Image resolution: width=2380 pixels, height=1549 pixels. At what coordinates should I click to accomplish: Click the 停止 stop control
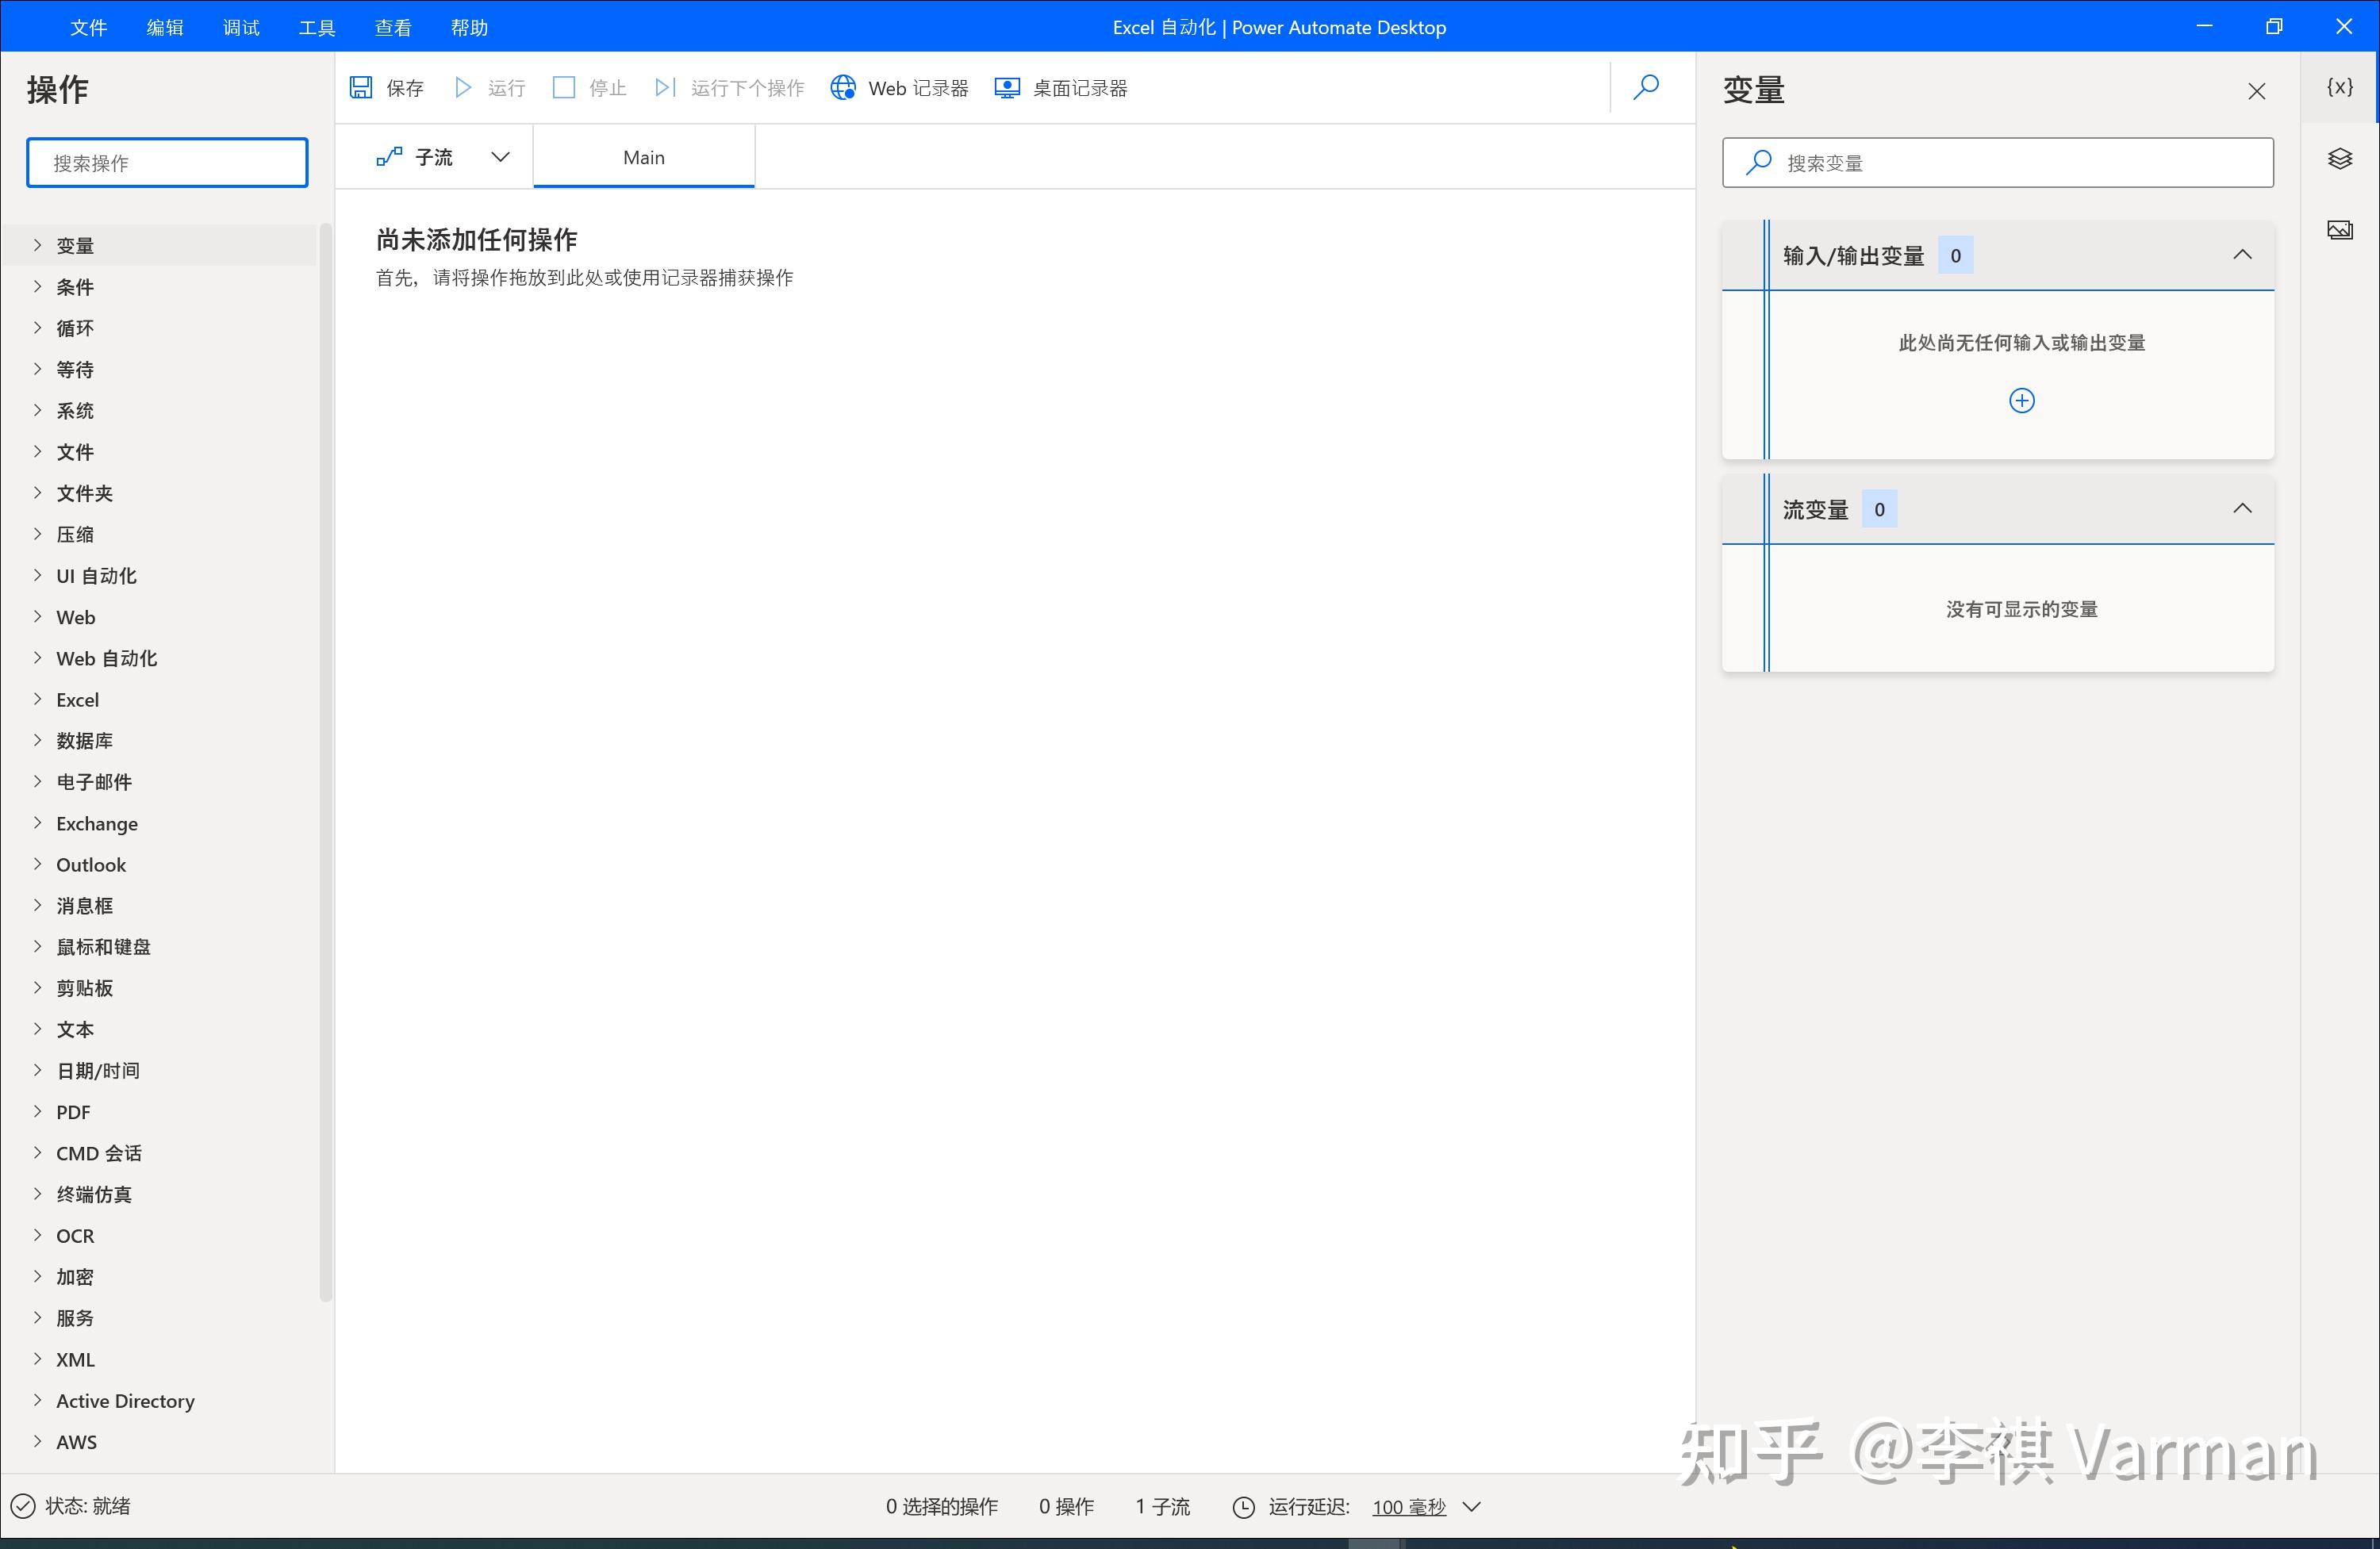point(565,88)
